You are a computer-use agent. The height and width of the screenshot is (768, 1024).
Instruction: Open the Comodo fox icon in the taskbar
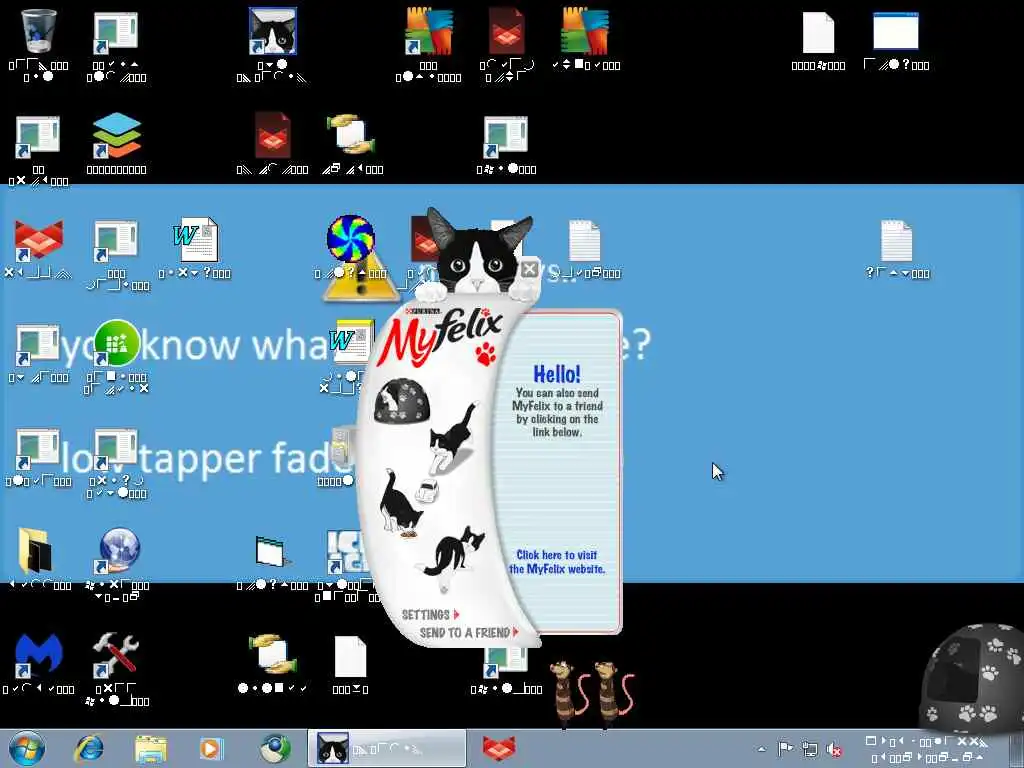point(499,748)
